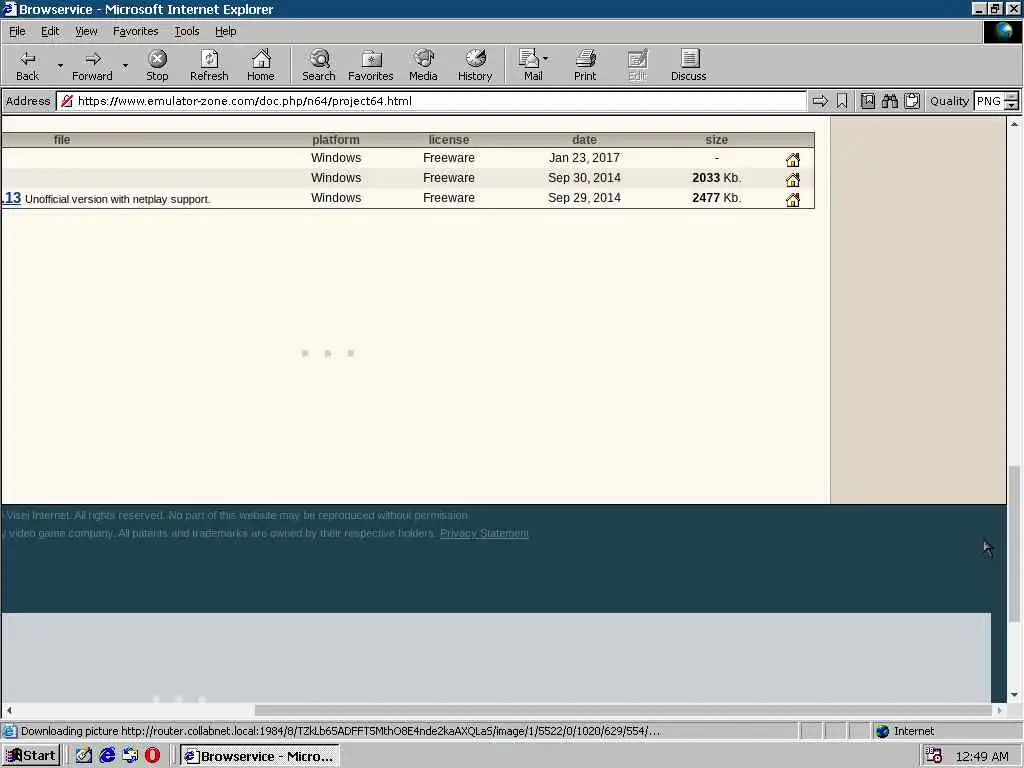This screenshot has width=1024, height=768.
Task: Click the Back toolbar button
Action: (27, 65)
